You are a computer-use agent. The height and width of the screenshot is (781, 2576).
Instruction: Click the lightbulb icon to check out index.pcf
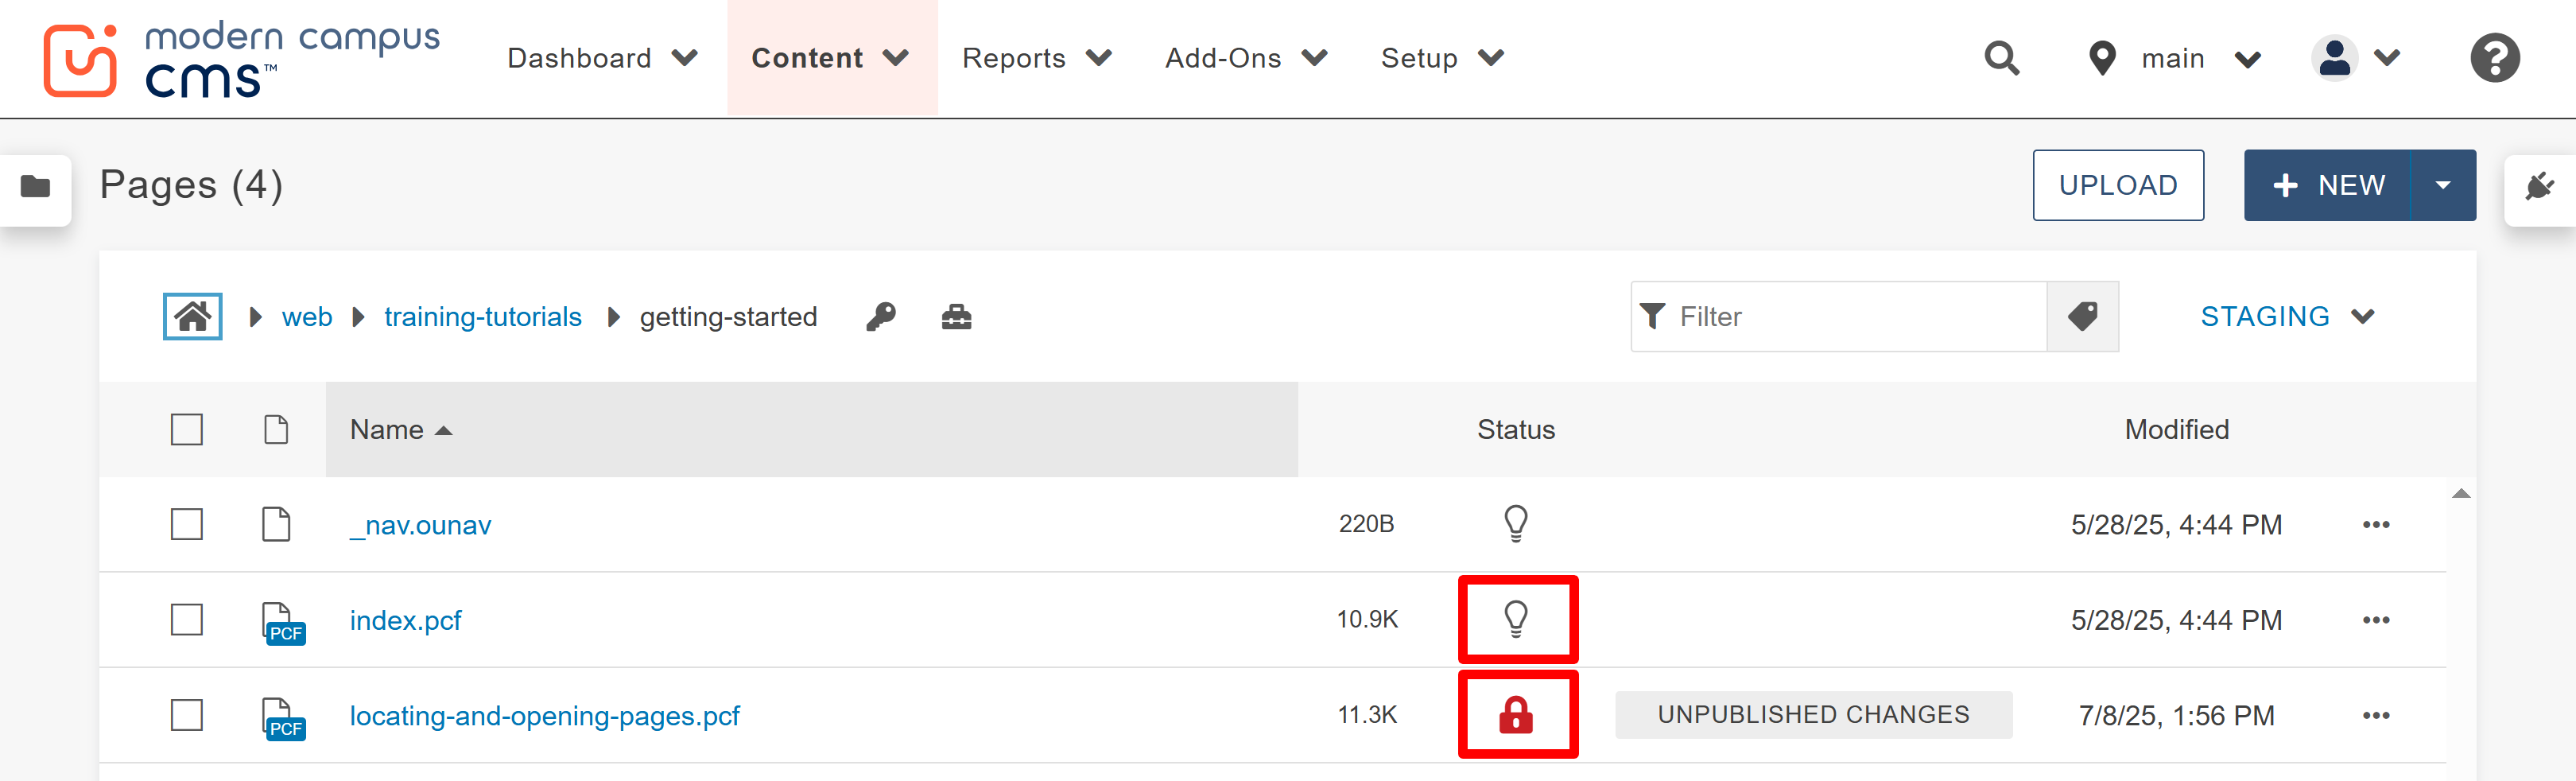coord(1517,619)
